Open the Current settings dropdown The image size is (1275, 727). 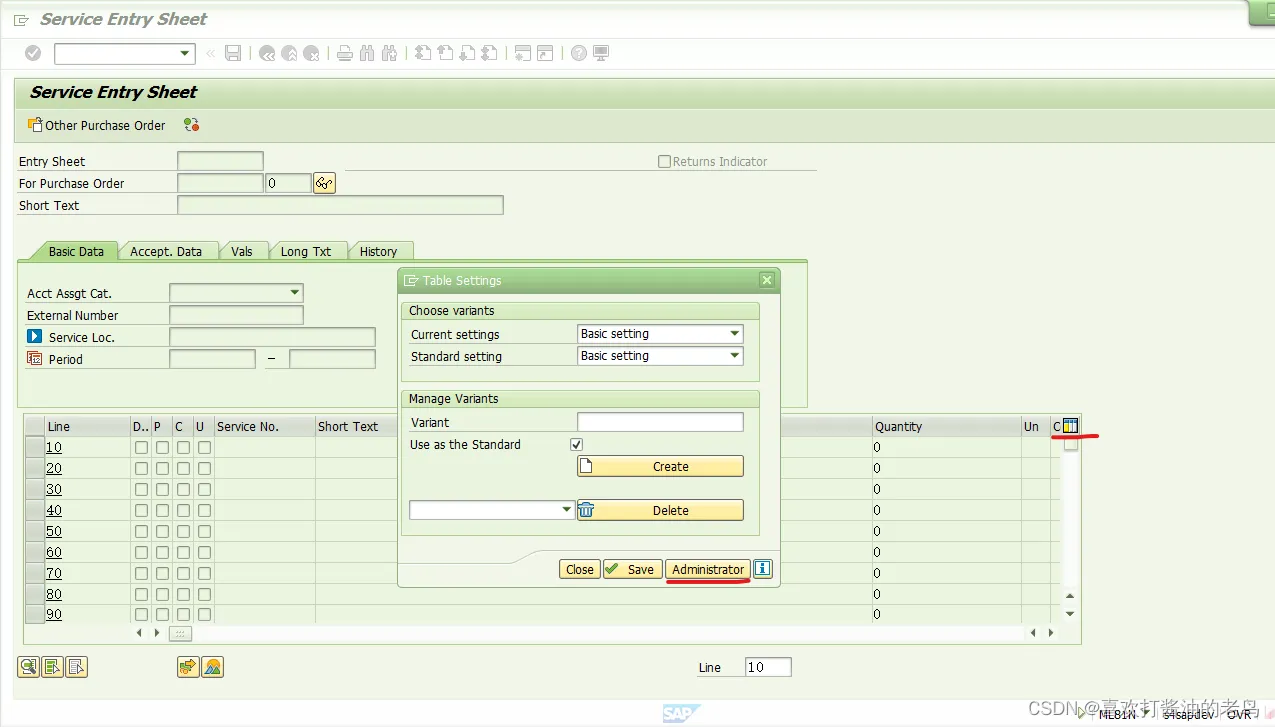[735, 333]
